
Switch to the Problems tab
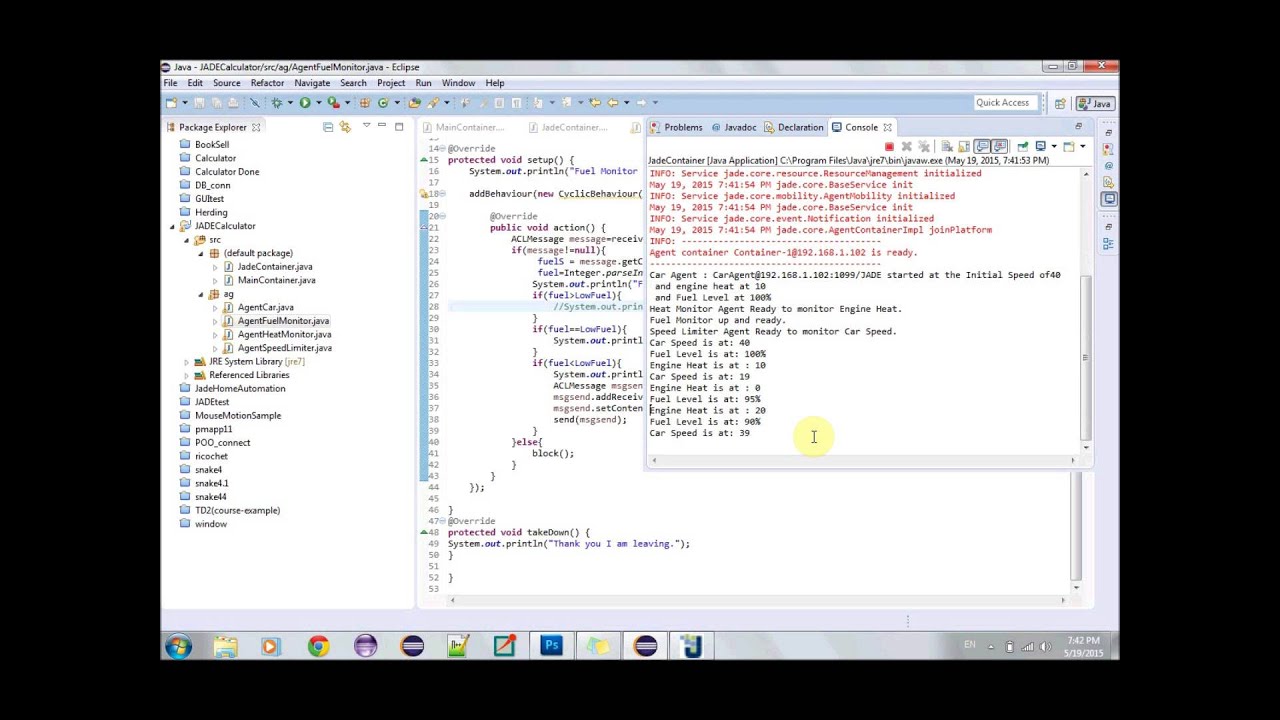point(676,127)
